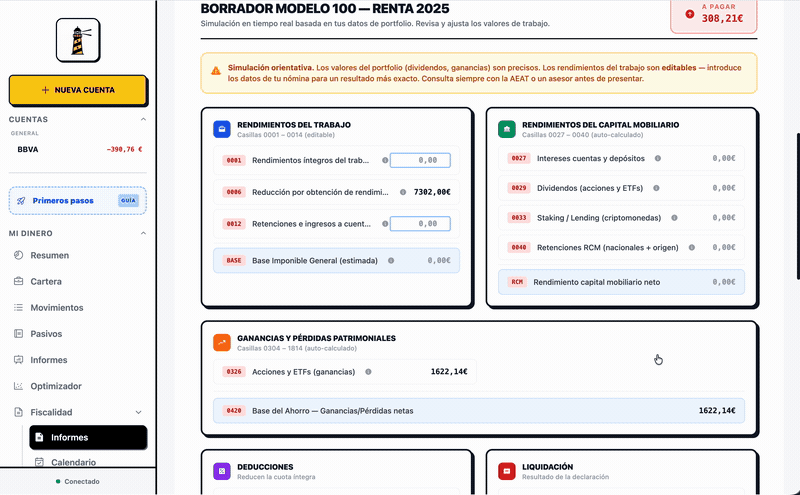Show info for Intereses cuentas y depósitos
This screenshot has width=800, height=495.
(658, 159)
